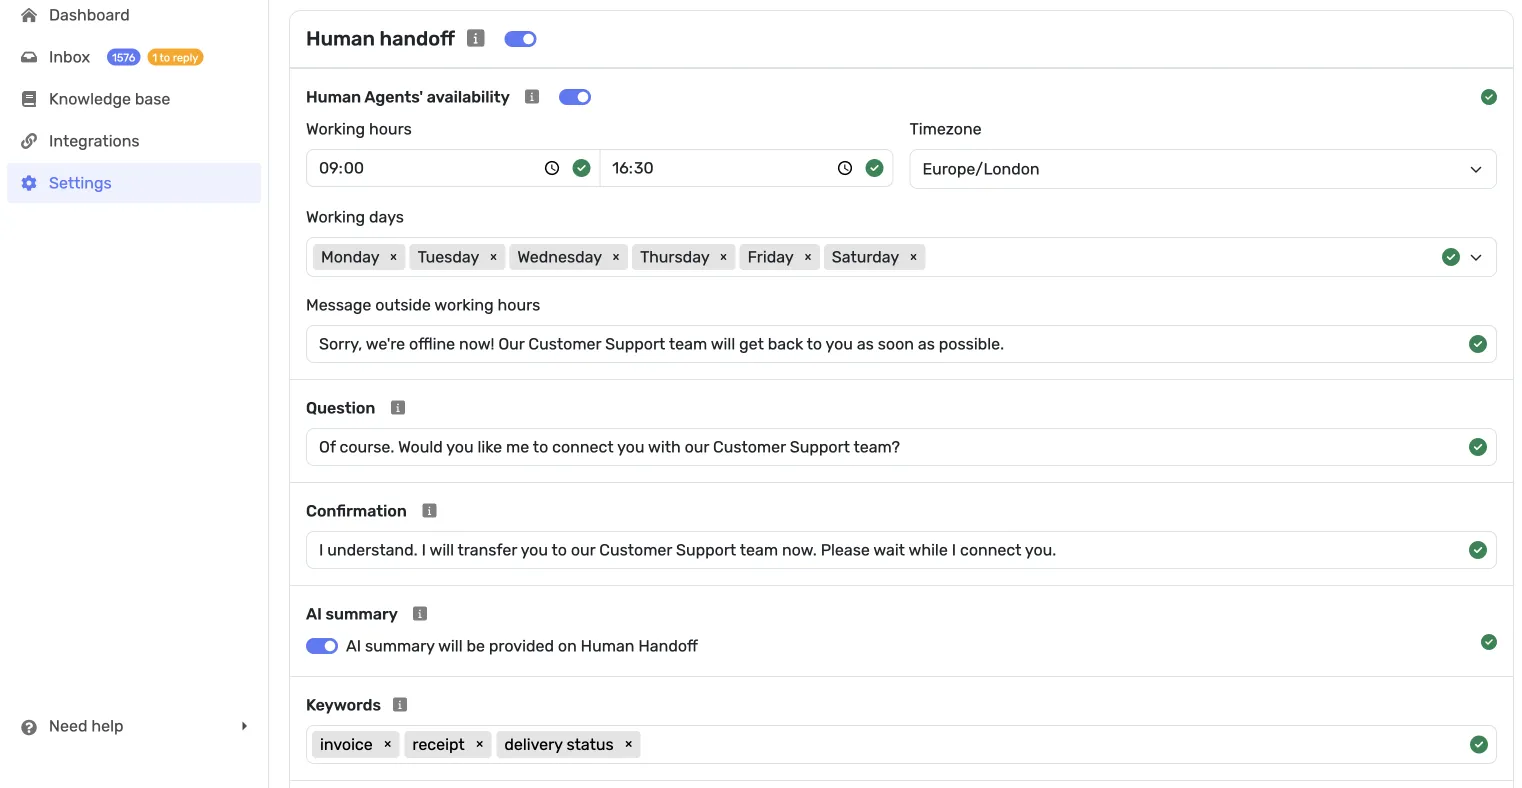Click green check in outside-hours message field
This screenshot has width=1522, height=788.
(x=1478, y=344)
